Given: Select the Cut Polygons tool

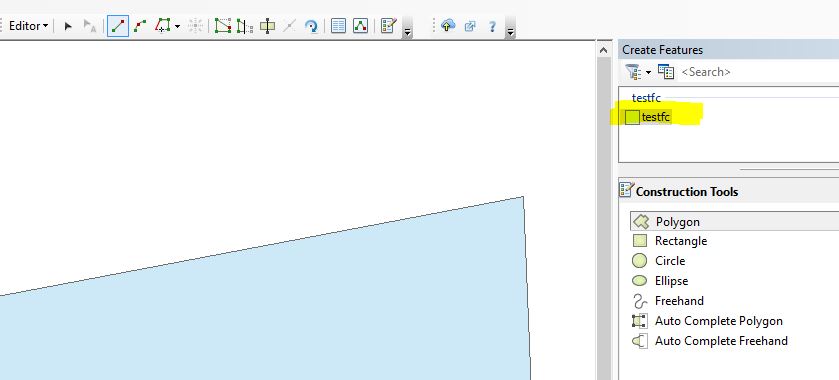Looking at the screenshot, I should (x=245, y=26).
